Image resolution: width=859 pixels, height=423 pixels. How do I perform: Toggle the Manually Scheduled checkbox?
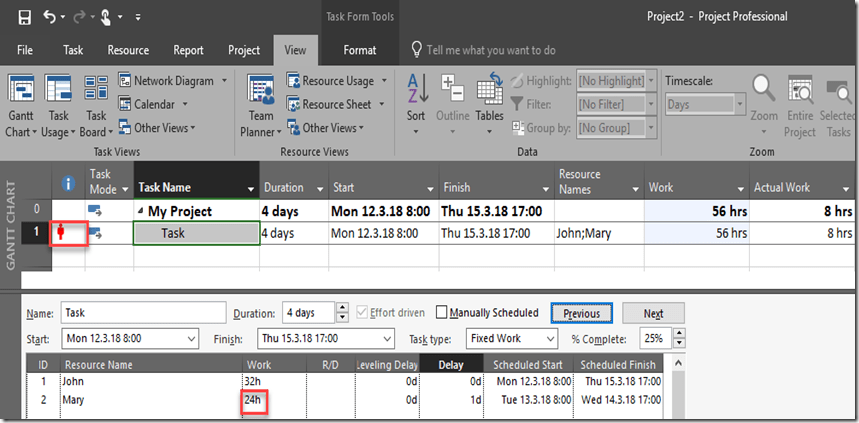[442, 313]
